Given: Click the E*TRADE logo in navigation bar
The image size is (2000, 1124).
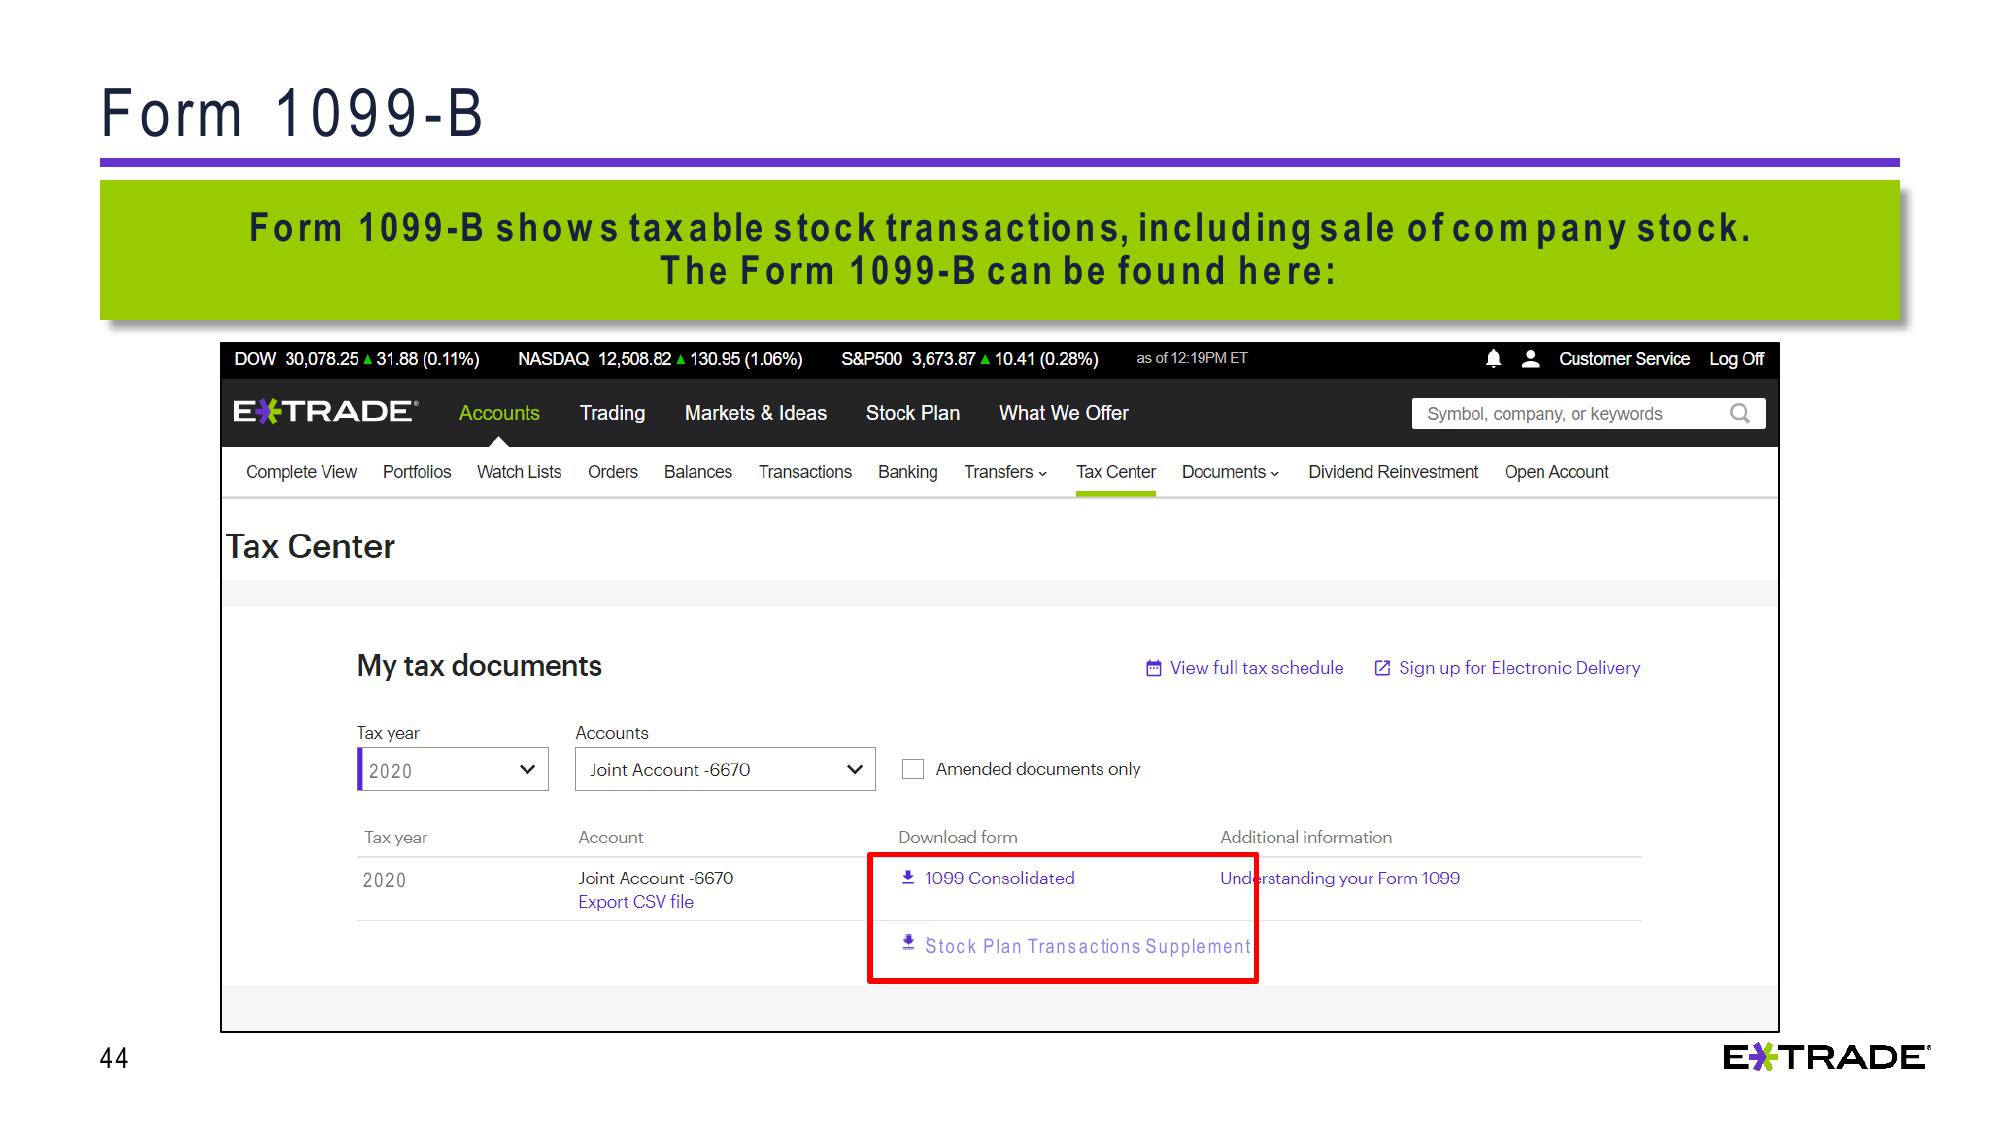Looking at the screenshot, I should [326, 412].
